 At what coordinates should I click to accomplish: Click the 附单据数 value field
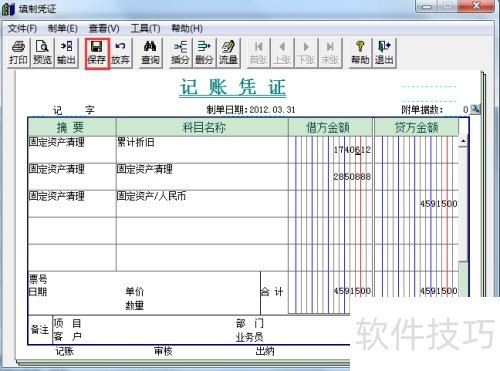(x=465, y=109)
